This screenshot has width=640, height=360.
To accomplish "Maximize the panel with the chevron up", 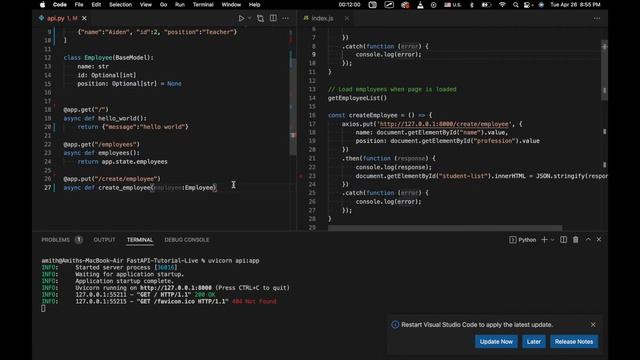I will pos(588,240).
